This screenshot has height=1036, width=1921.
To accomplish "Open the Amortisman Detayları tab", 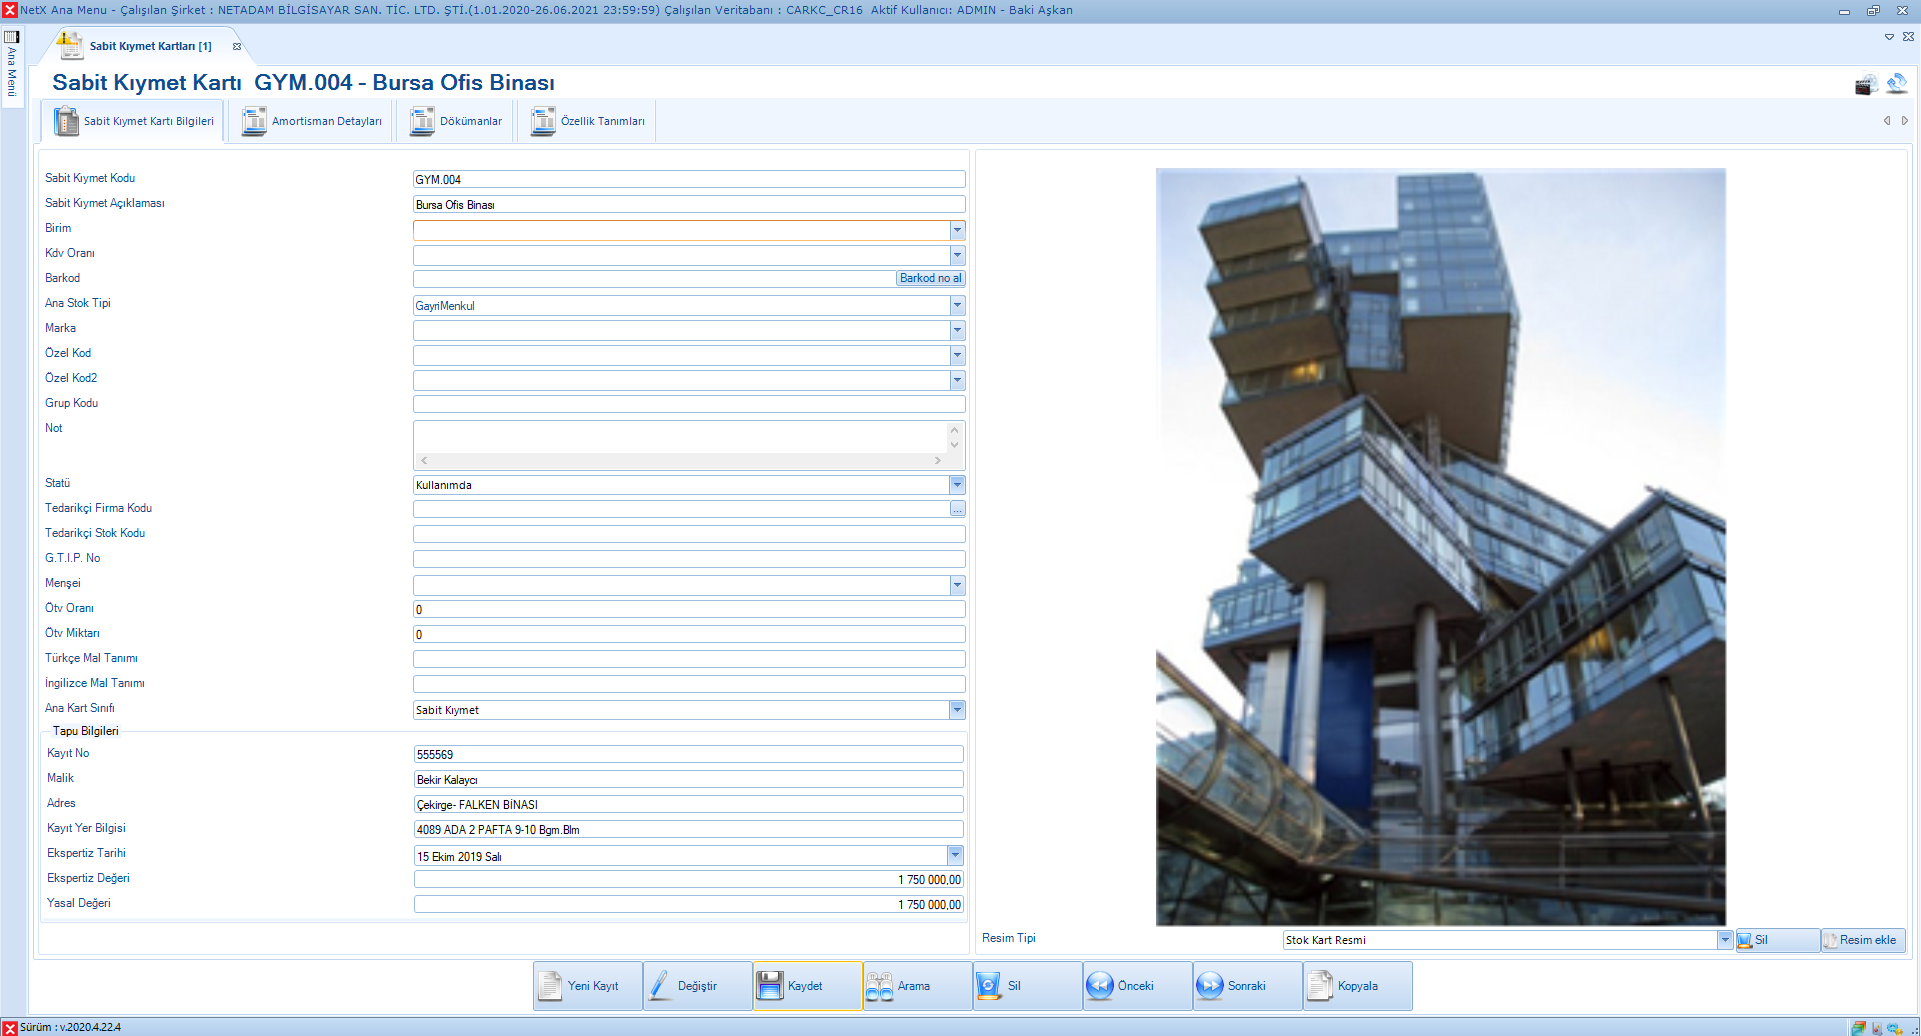I will (312, 121).
